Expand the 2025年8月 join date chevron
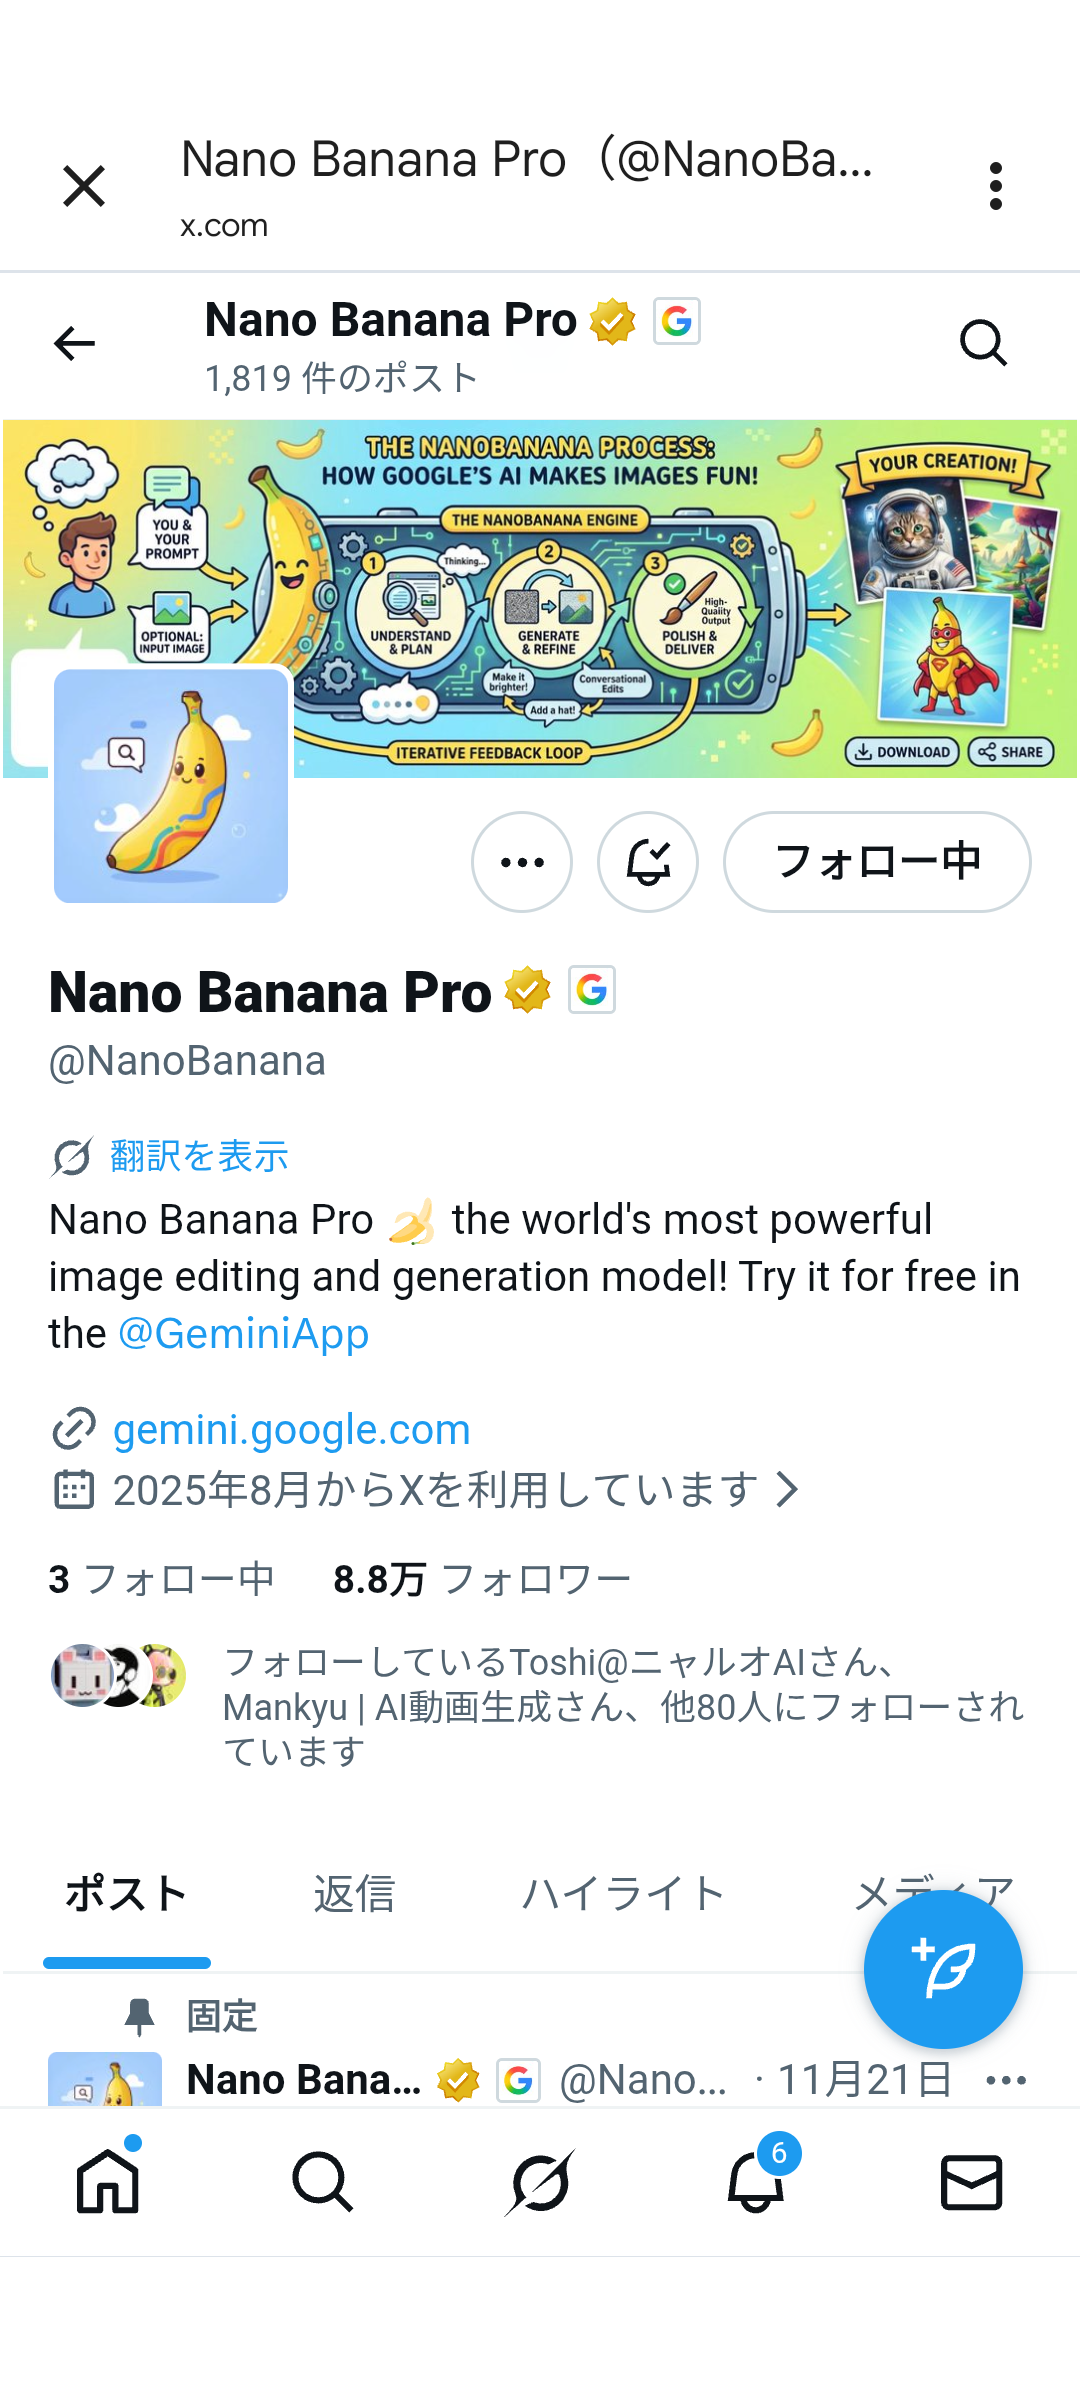This screenshot has width=1080, height=2400. click(788, 1490)
